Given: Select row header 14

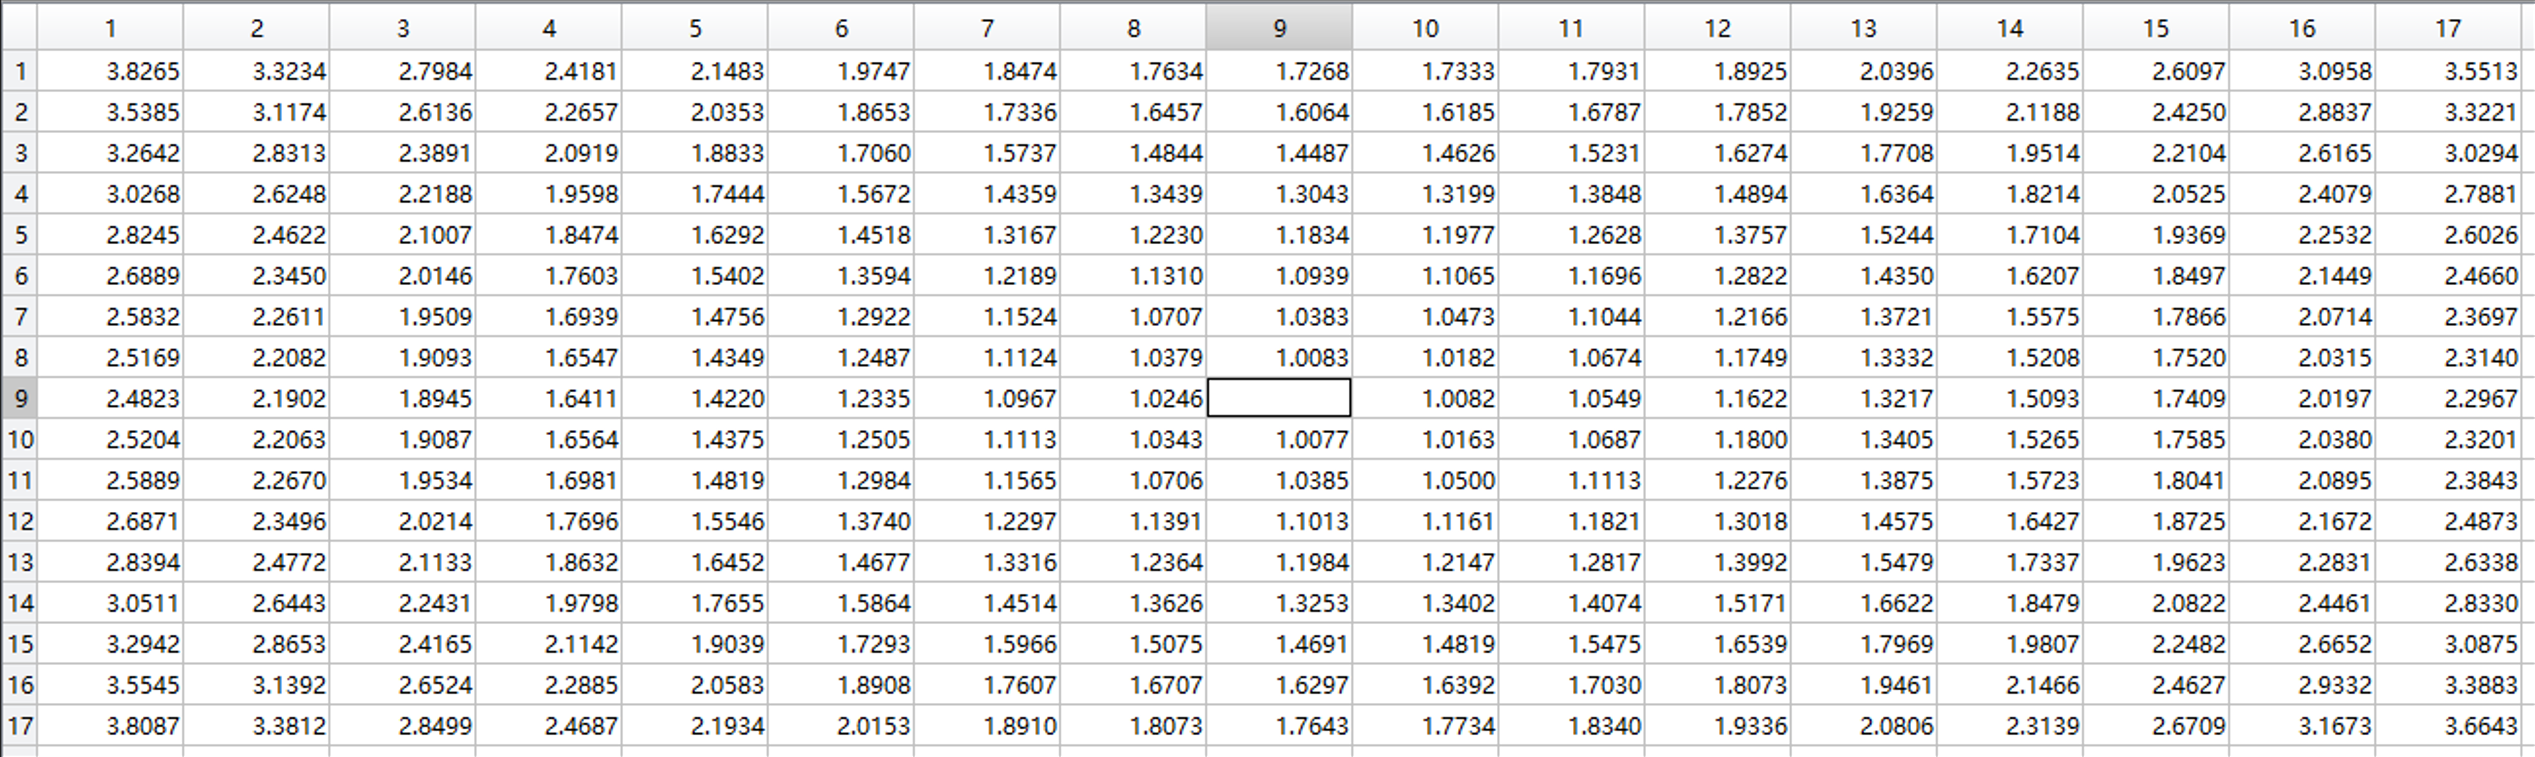Looking at the screenshot, I should (x=19, y=603).
